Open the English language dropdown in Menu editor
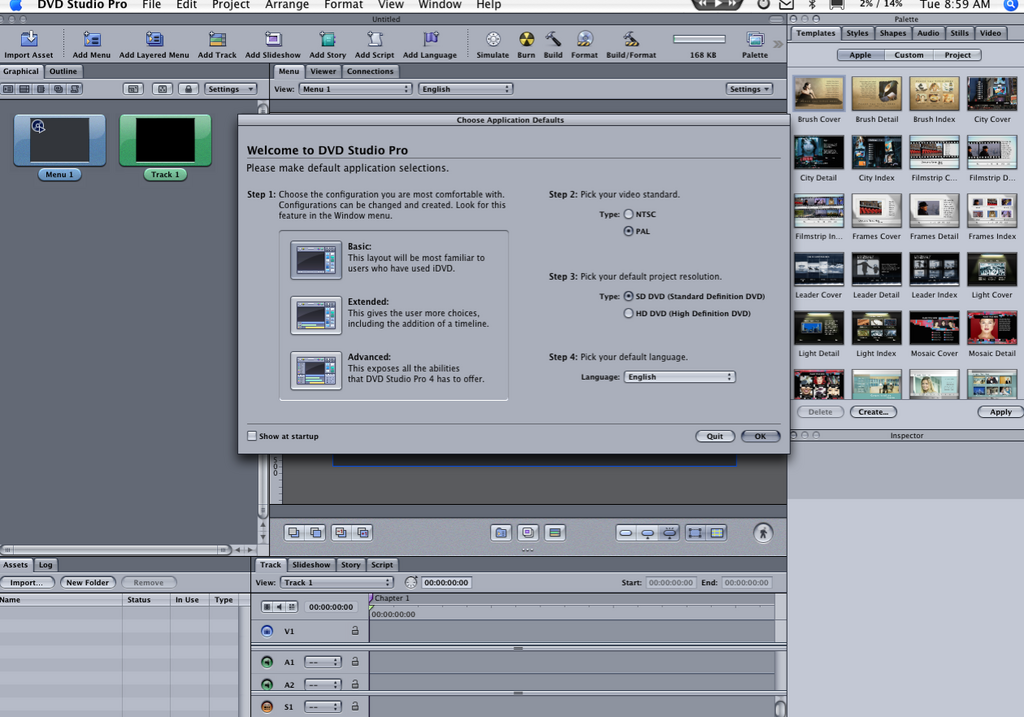The height and width of the screenshot is (717, 1024). pyautogui.click(x=465, y=89)
